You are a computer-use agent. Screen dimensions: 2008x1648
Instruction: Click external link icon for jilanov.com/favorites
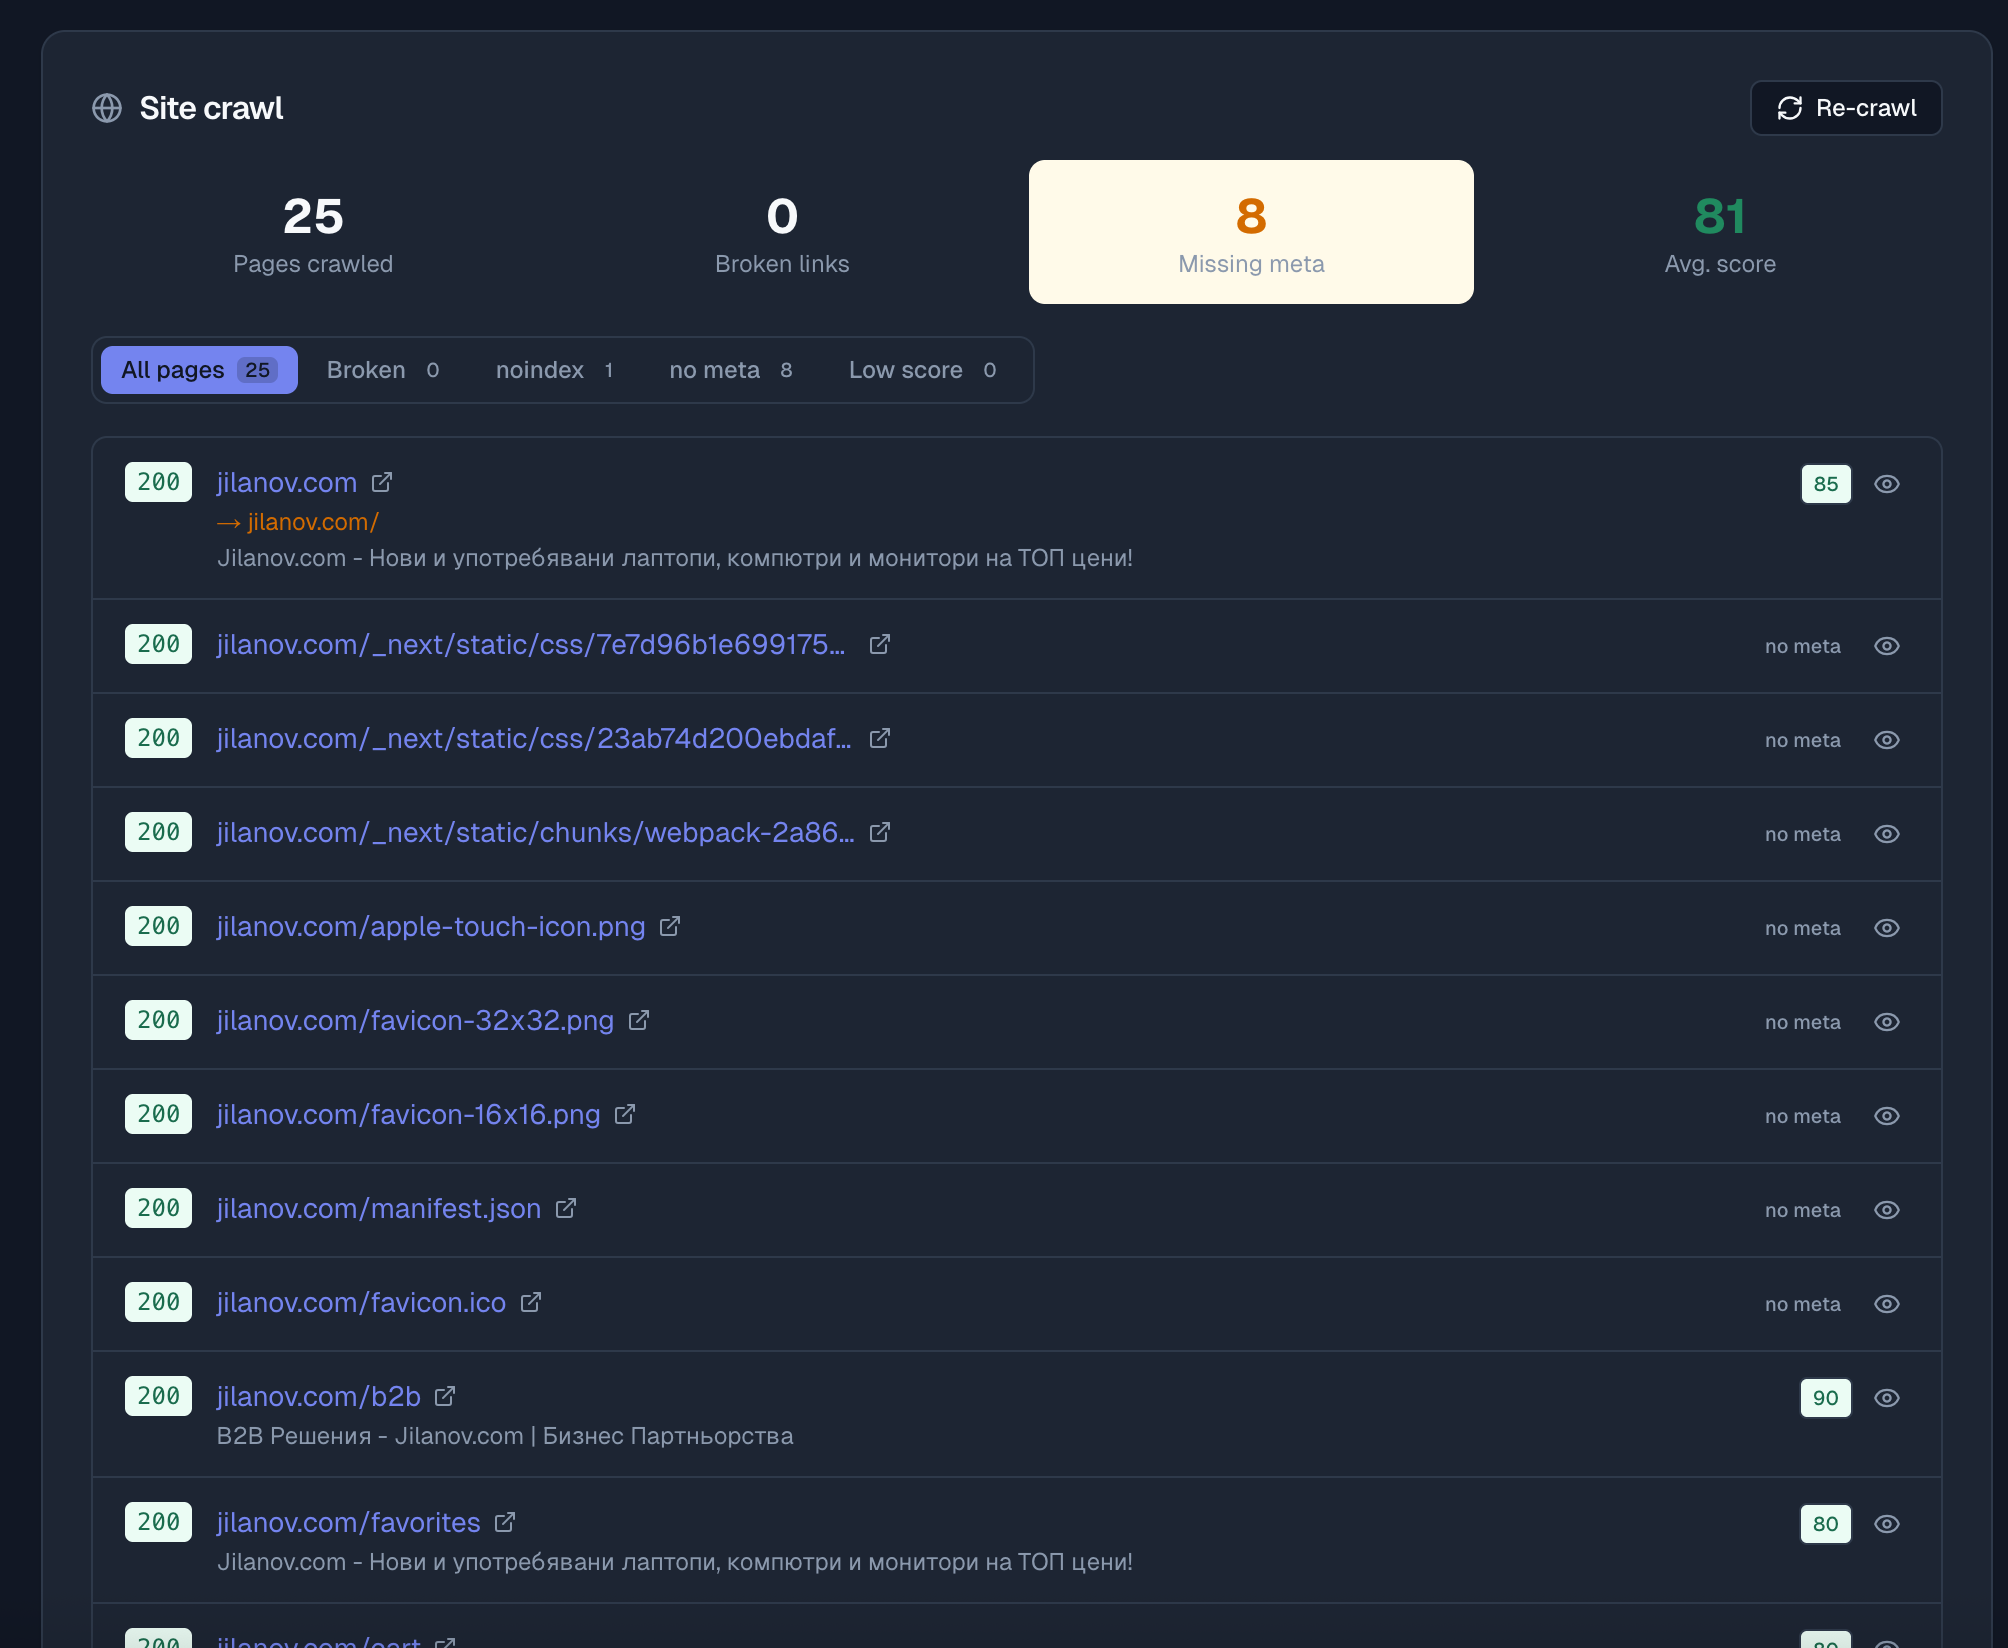506,1522
